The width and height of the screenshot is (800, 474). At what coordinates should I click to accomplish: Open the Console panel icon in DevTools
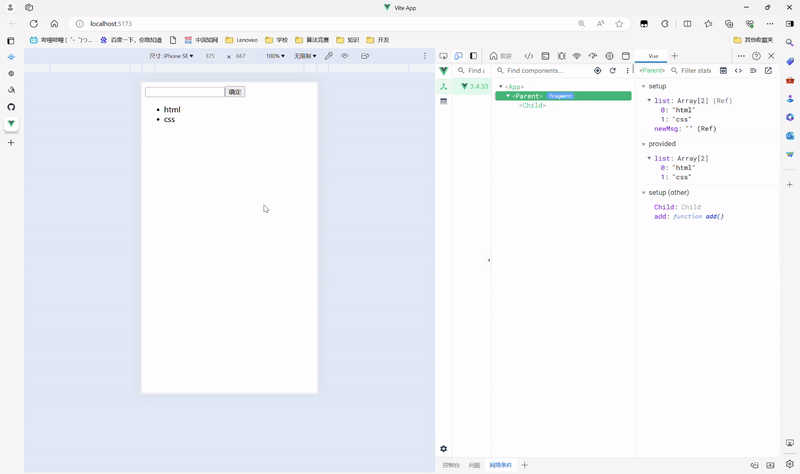tap(545, 56)
